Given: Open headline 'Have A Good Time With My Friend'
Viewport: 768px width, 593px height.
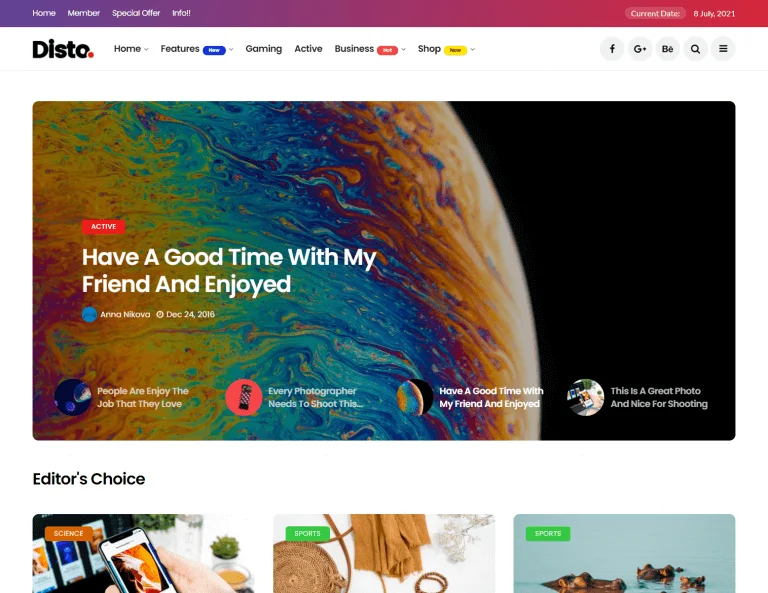Looking at the screenshot, I should click(229, 270).
